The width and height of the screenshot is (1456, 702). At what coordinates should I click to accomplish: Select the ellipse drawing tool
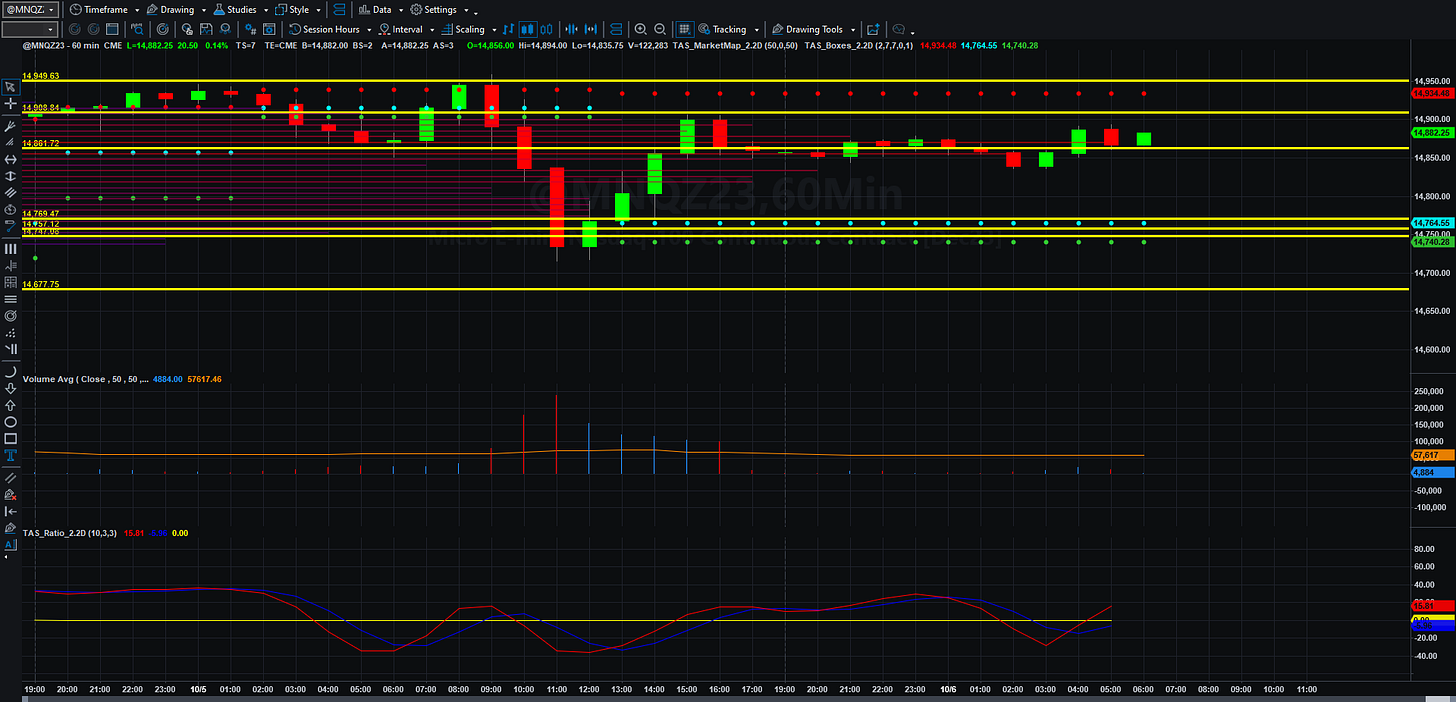point(10,422)
